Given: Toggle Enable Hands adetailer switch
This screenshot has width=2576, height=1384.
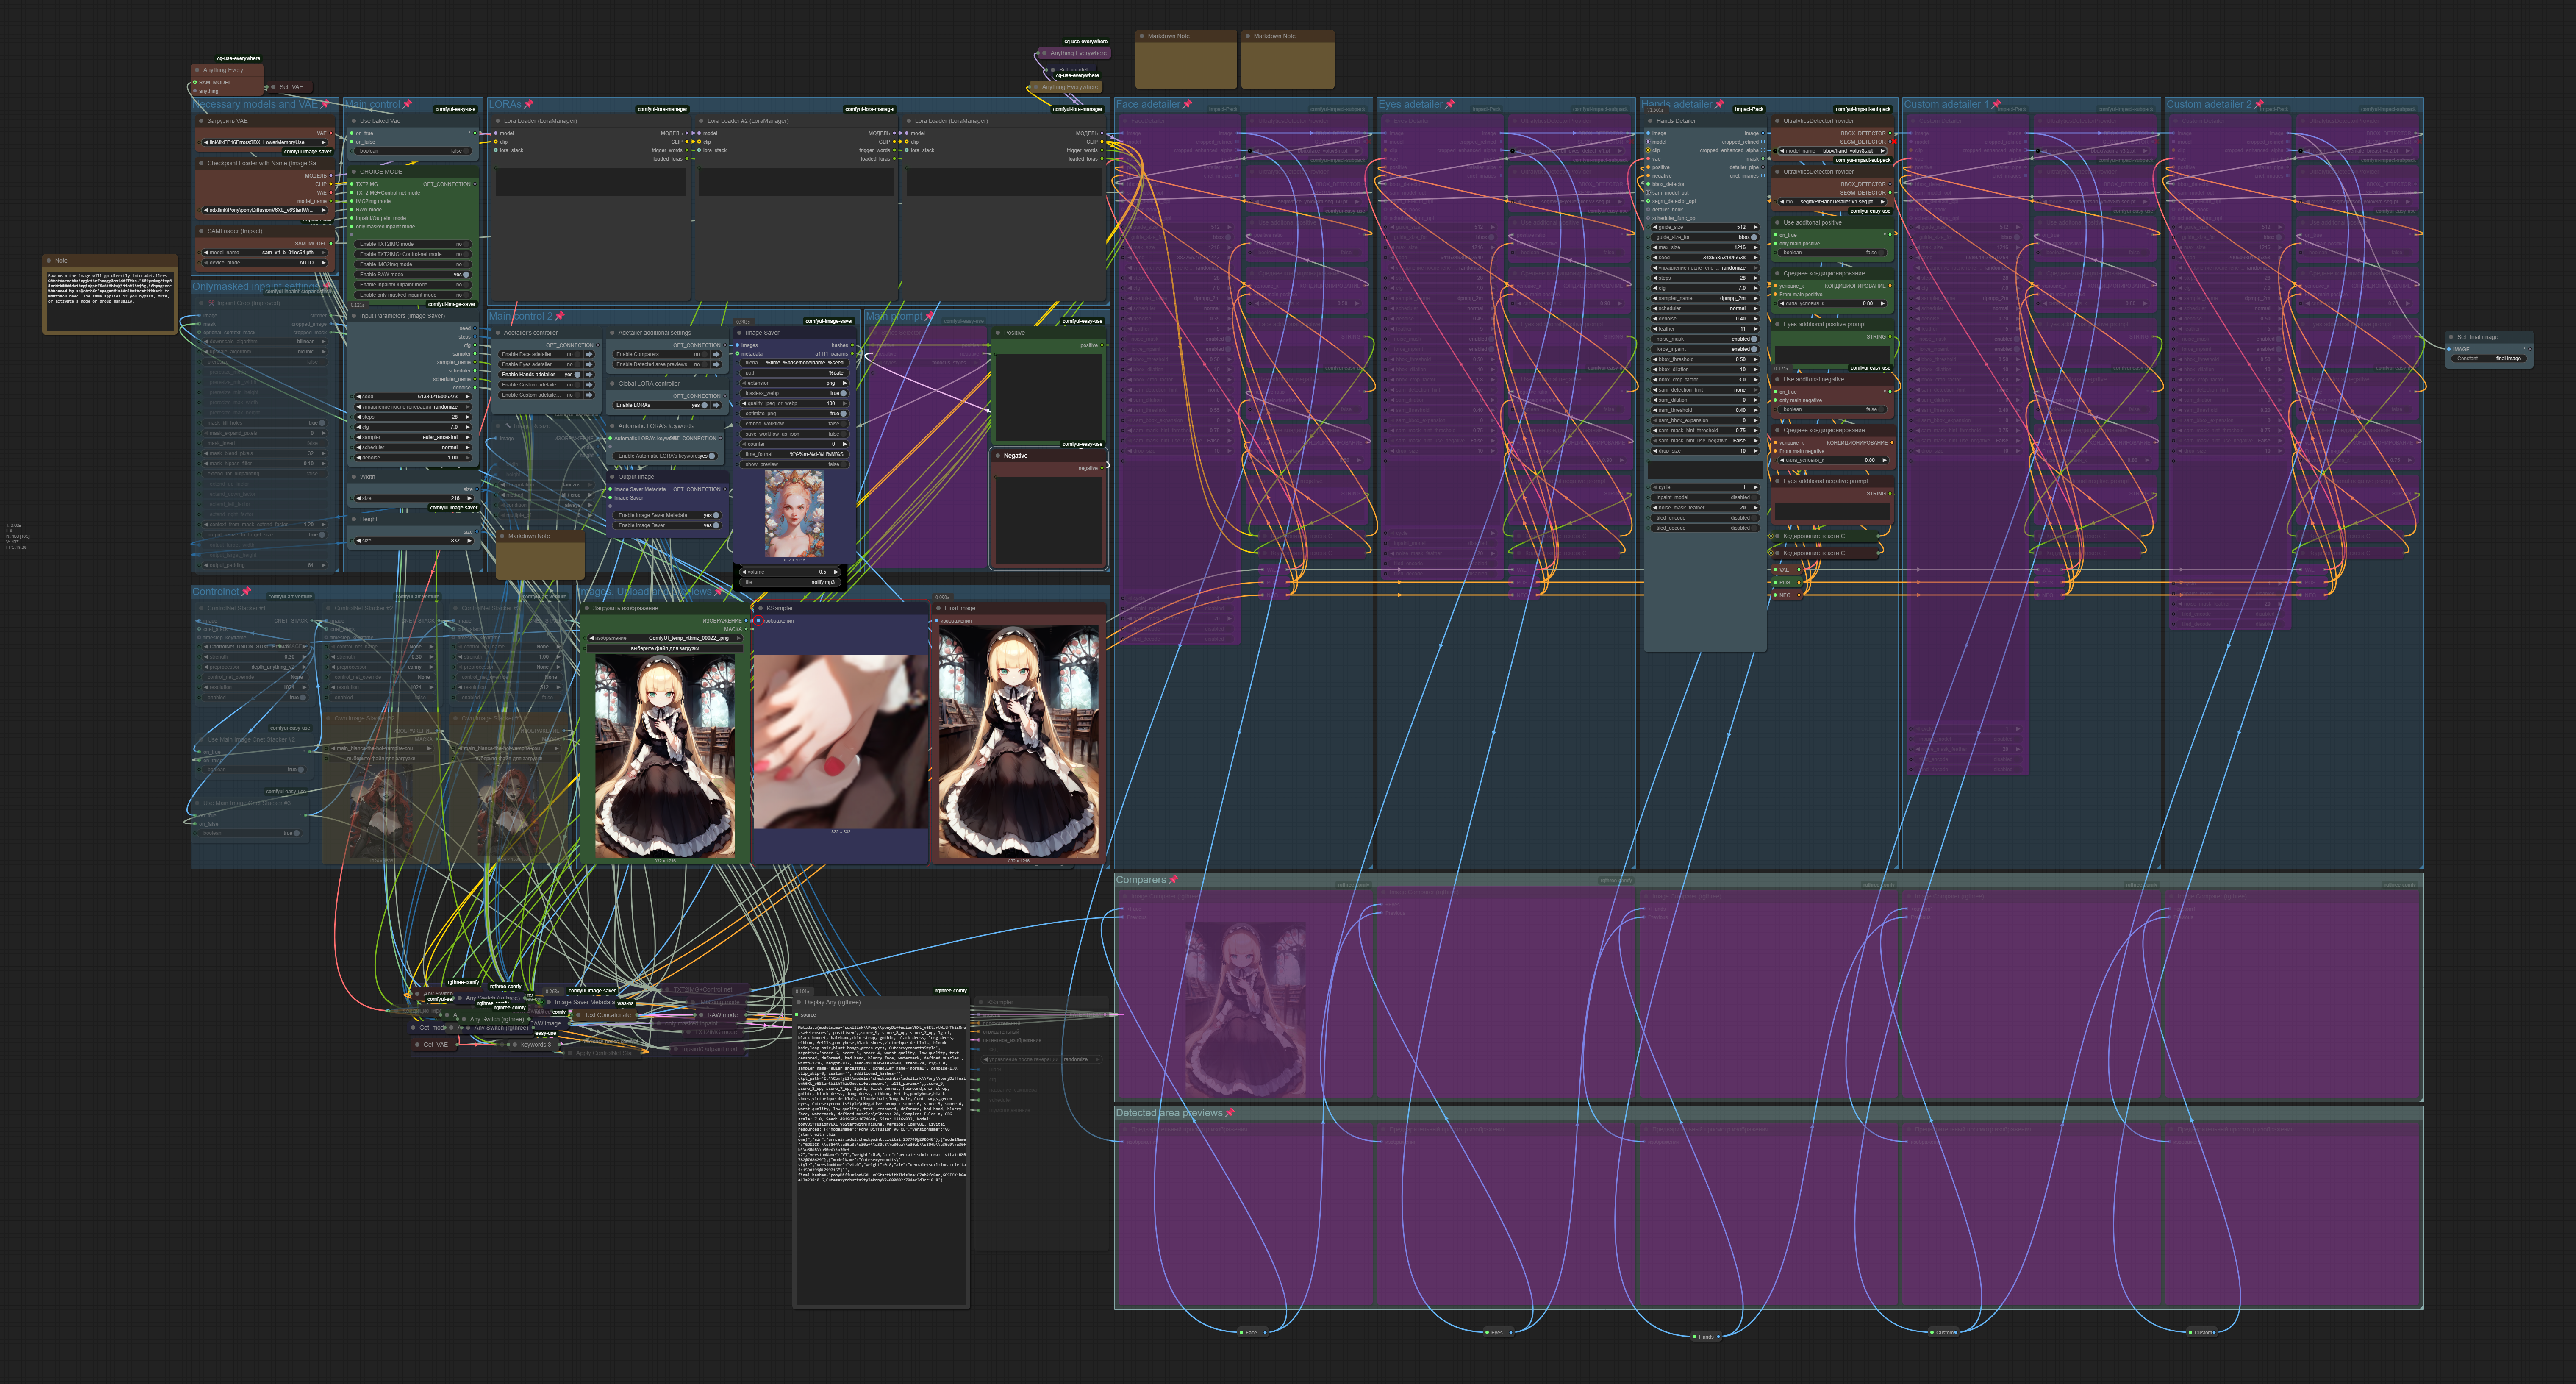Looking at the screenshot, I should pyautogui.click(x=577, y=375).
